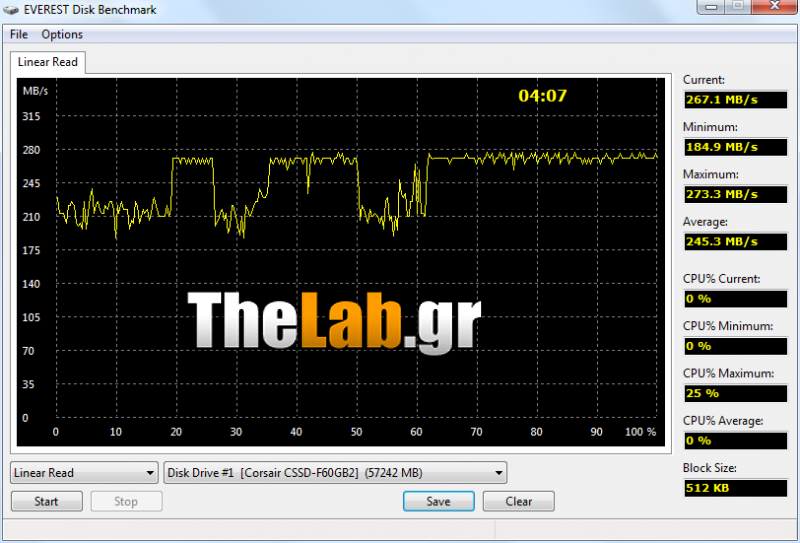The width and height of the screenshot is (800, 543).
Task: Click the 100 % mark on horizontal axis
Action: point(640,432)
